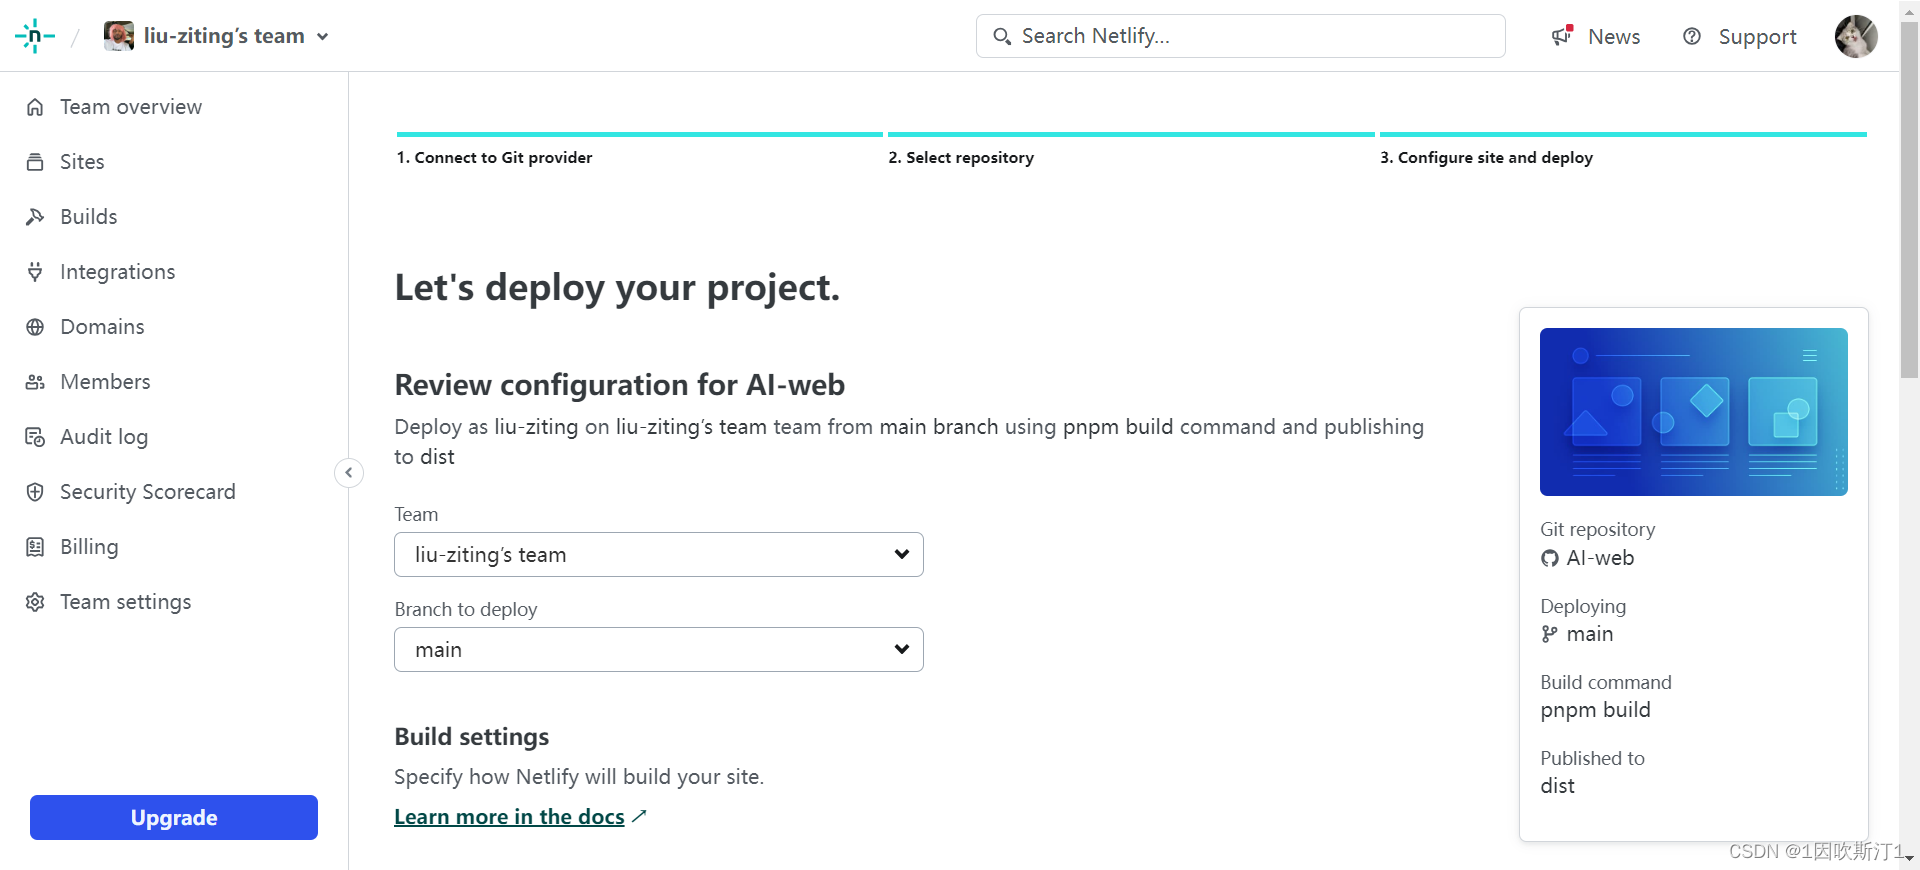Collapse the sidebar with the arrow toggle
Screen dimensions: 1920x870
click(x=349, y=472)
